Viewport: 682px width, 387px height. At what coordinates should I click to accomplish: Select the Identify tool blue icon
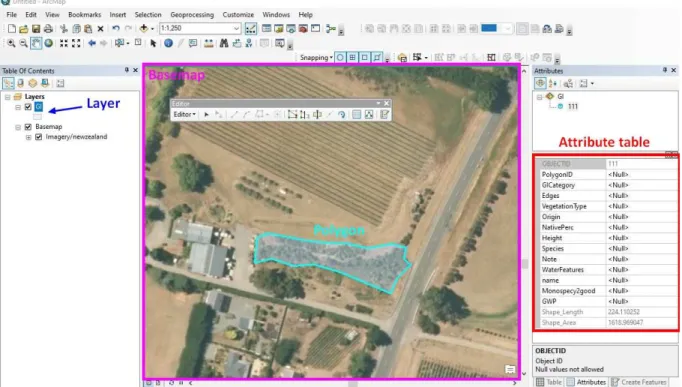click(168, 43)
